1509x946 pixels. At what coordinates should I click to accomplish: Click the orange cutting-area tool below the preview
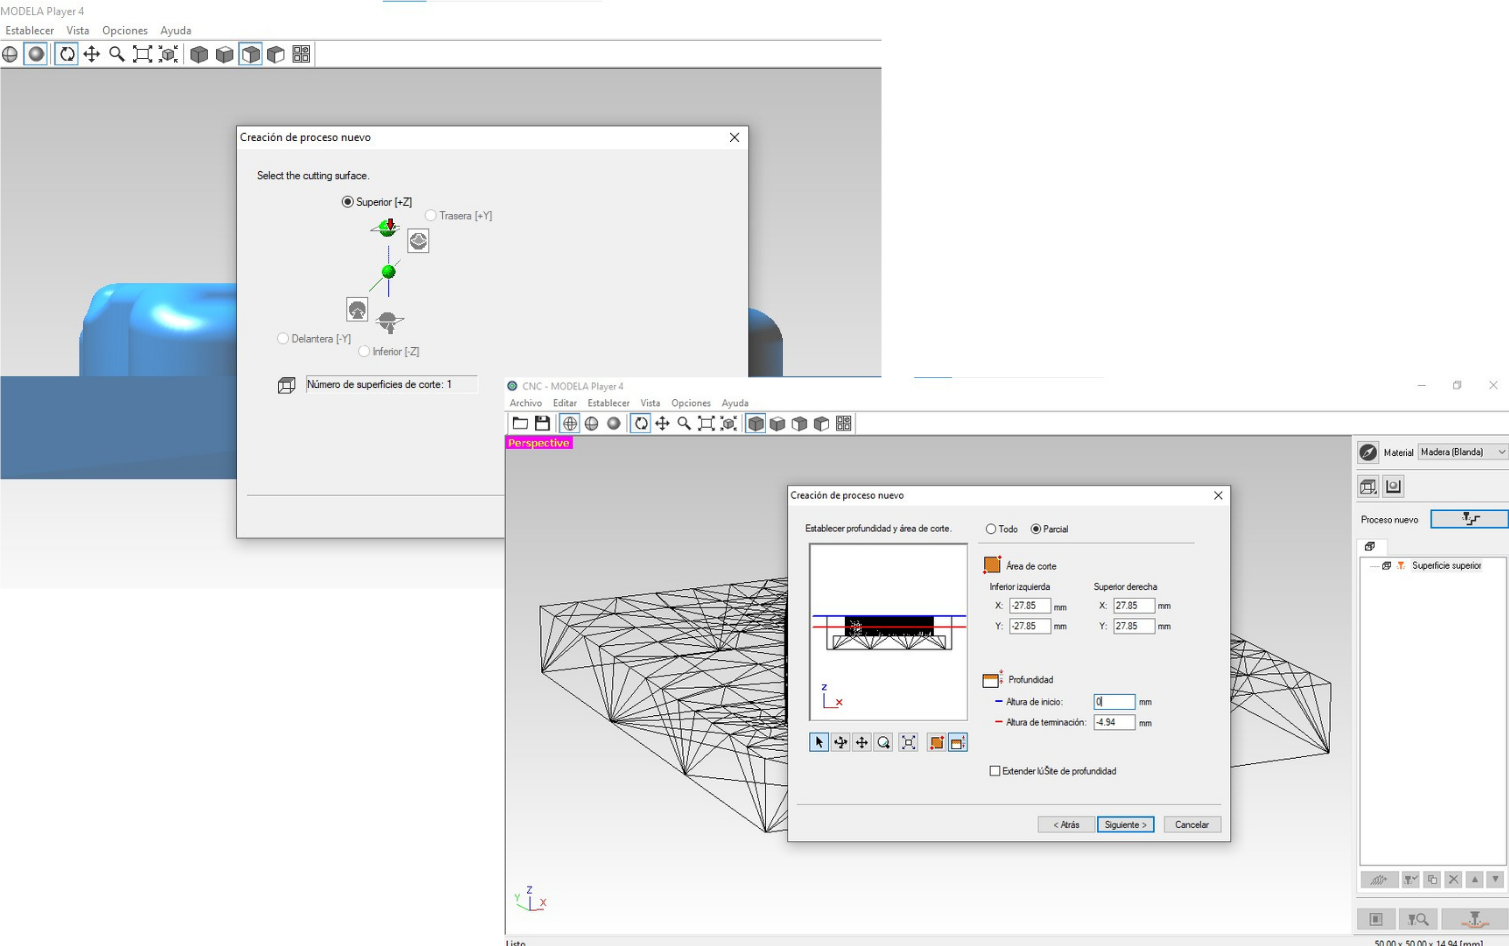pyautogui.click(x=936, y=743)
